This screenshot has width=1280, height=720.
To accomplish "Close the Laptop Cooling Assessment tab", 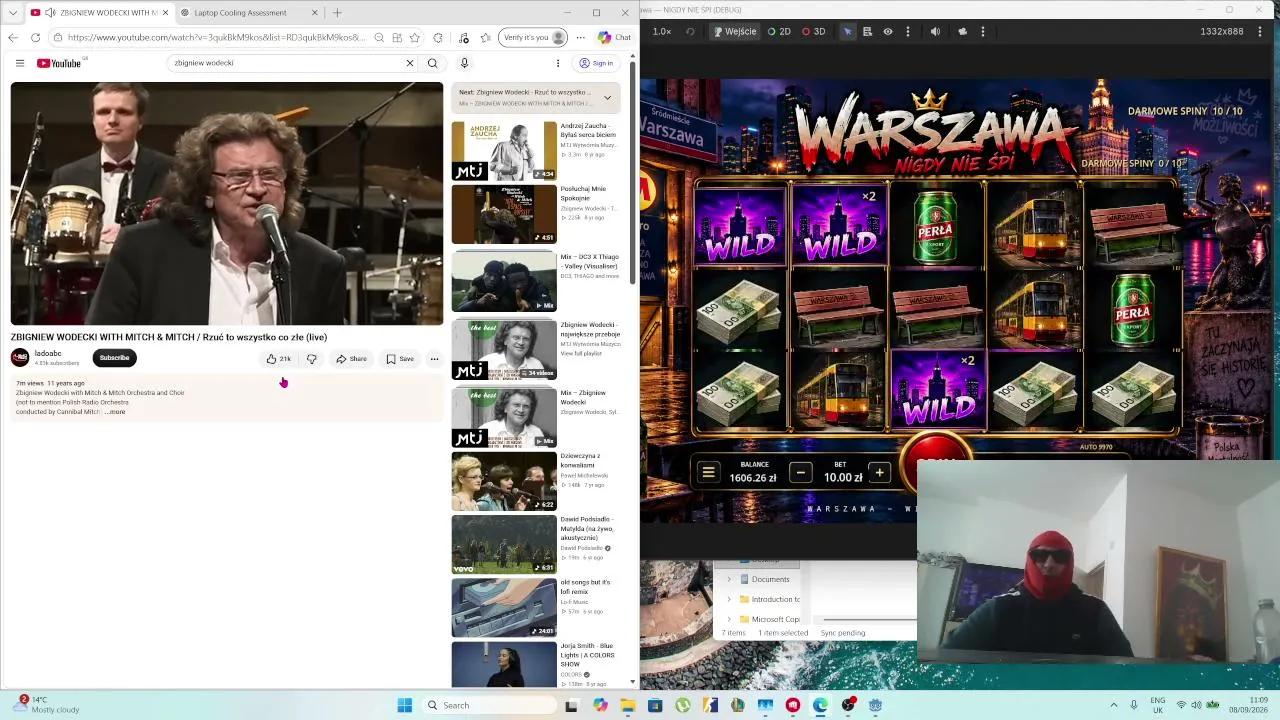I will click(x=315, y=13).
